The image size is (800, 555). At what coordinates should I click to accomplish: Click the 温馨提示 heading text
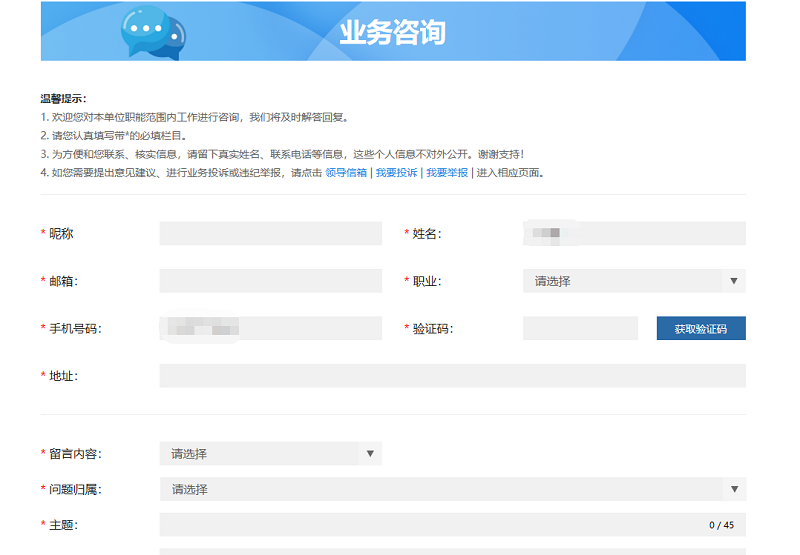(x=63, y=98)
